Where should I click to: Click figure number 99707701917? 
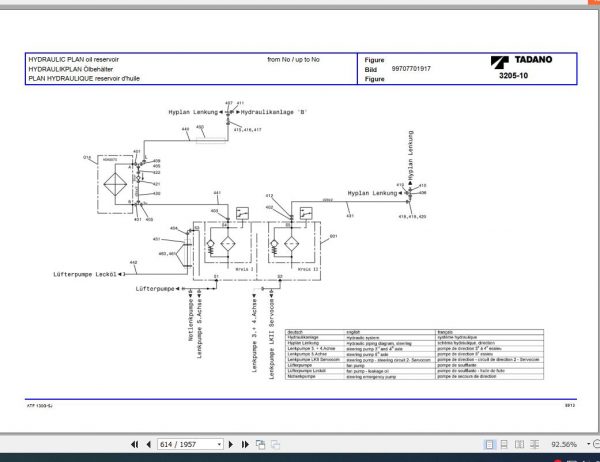pos(411,69)
